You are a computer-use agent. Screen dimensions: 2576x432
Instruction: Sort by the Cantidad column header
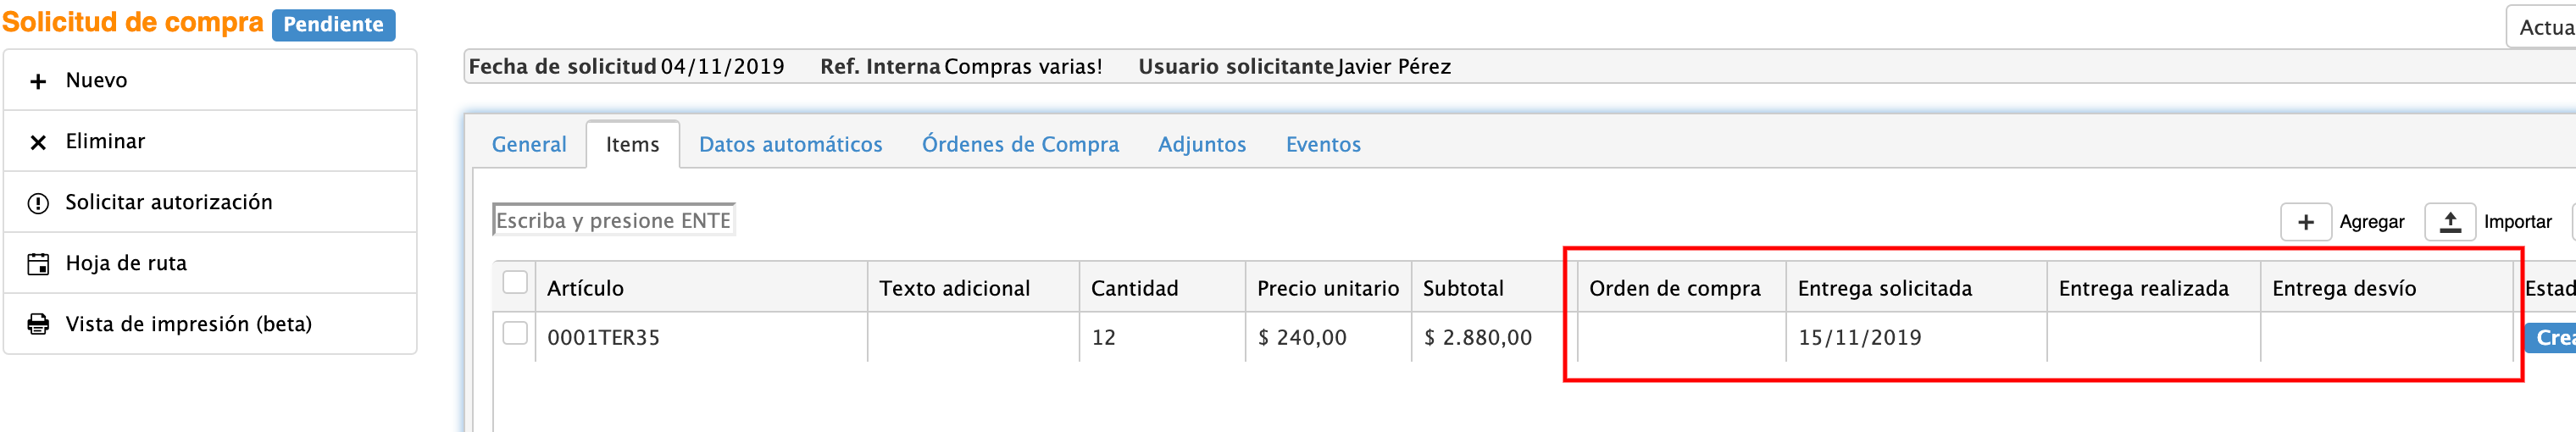coord(1134,288)
